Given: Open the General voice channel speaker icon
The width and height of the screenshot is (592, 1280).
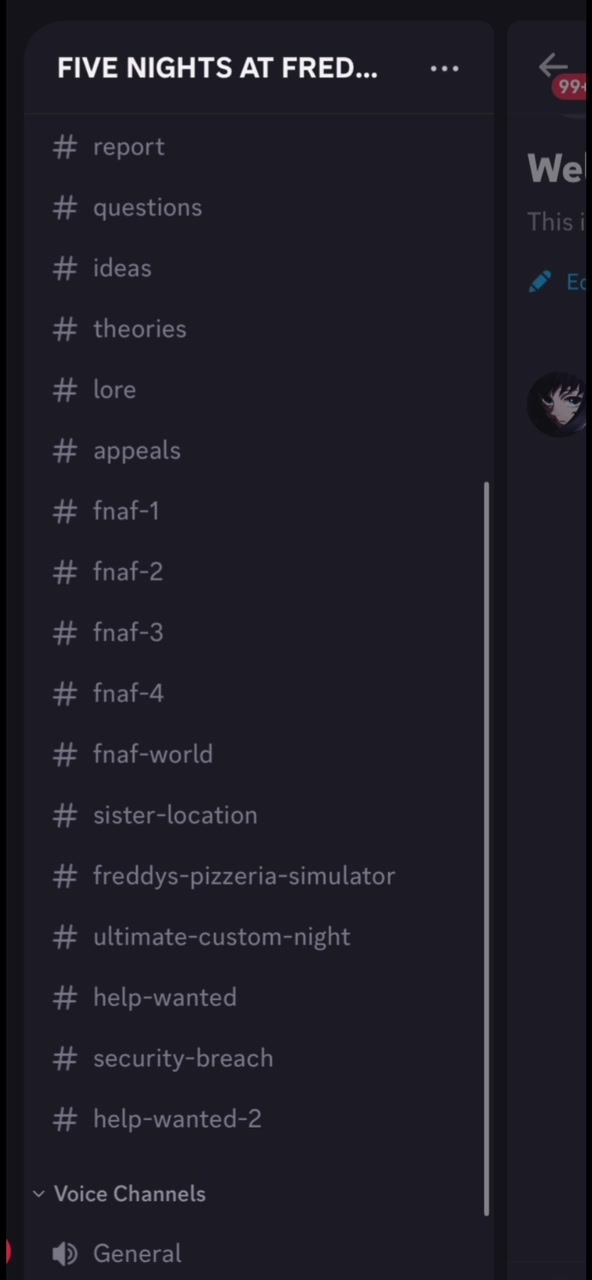Looking at the screenshot, I should pyautogui.click(x=65, y=1254).
